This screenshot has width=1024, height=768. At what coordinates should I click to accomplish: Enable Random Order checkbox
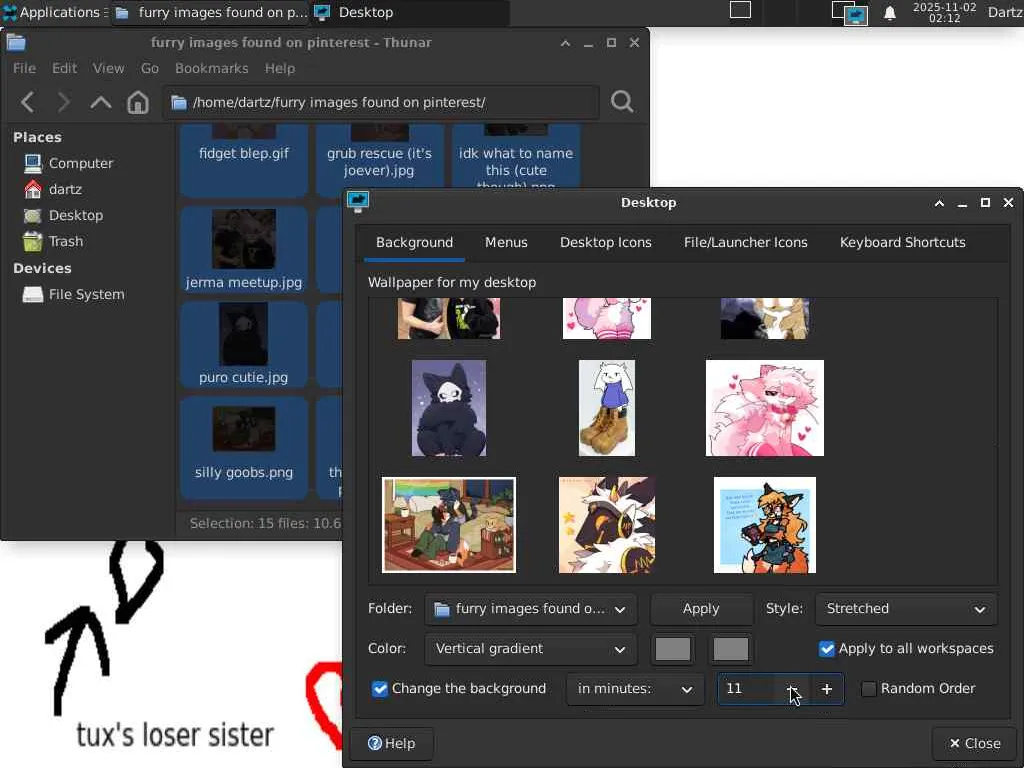coord(869,689)
